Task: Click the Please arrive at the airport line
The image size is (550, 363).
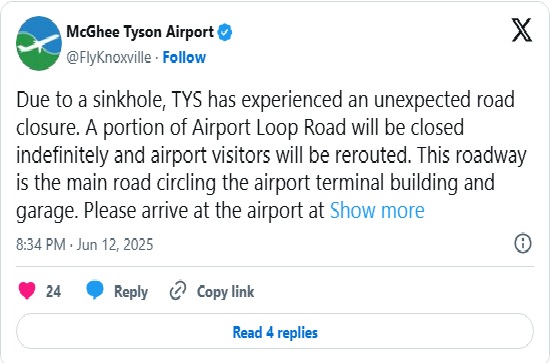Action: pyautogui.click(x=204, y=211)
